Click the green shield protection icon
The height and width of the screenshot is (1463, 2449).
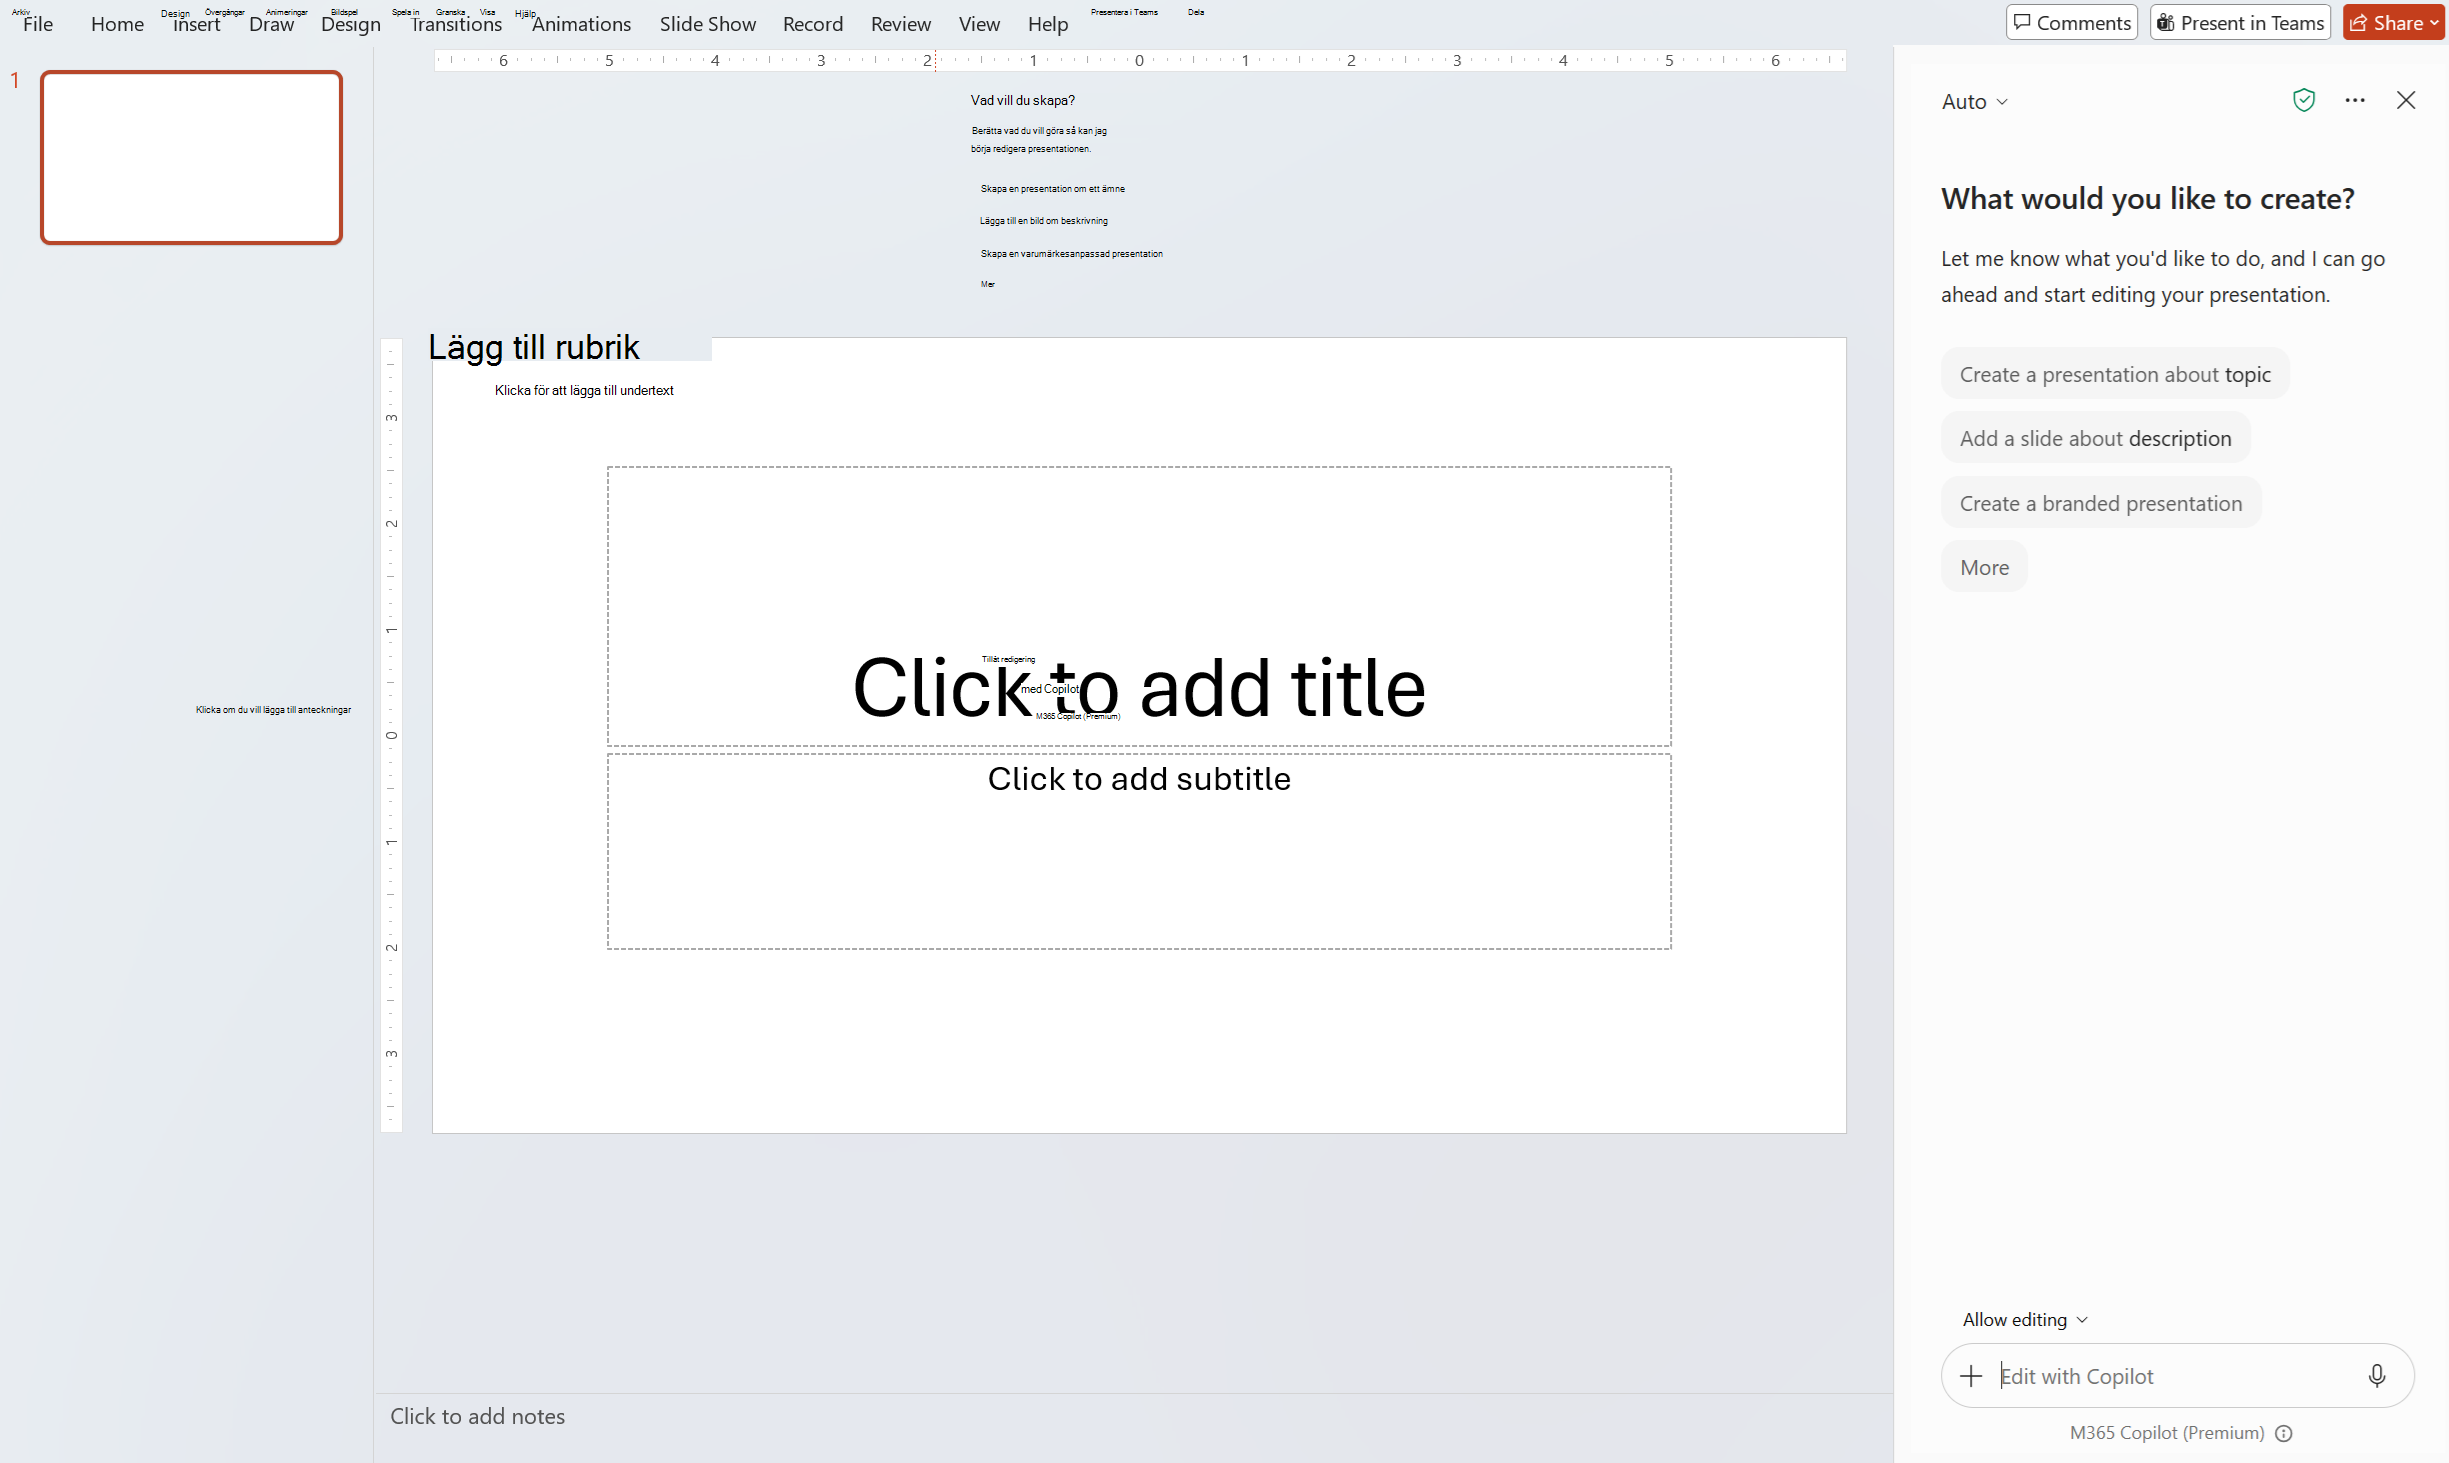(x=2304, y=100)
